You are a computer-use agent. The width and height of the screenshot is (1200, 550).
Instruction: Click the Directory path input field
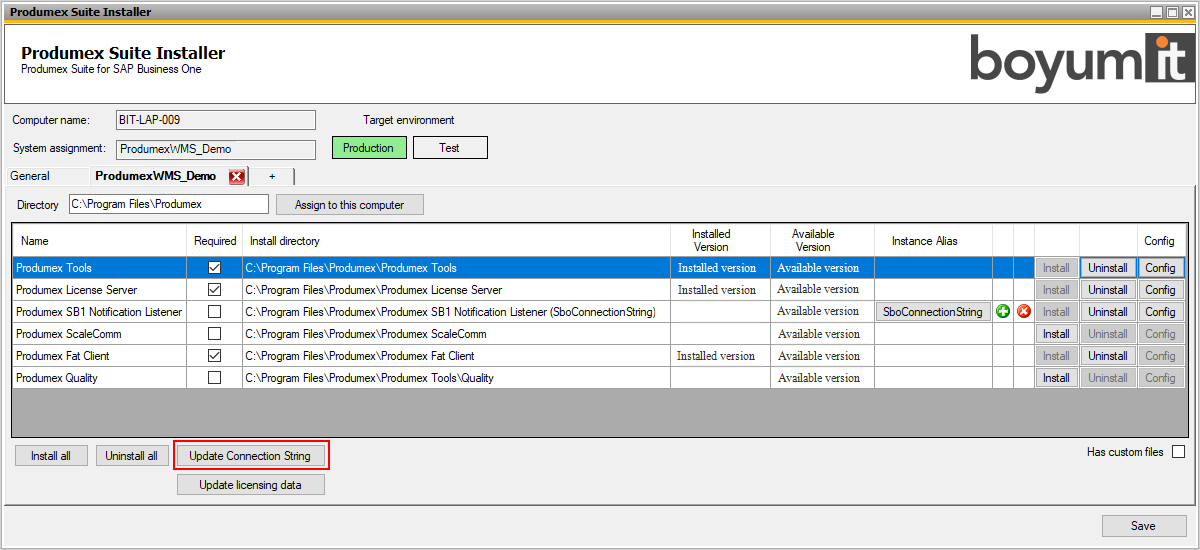click(x=168, y=204)
